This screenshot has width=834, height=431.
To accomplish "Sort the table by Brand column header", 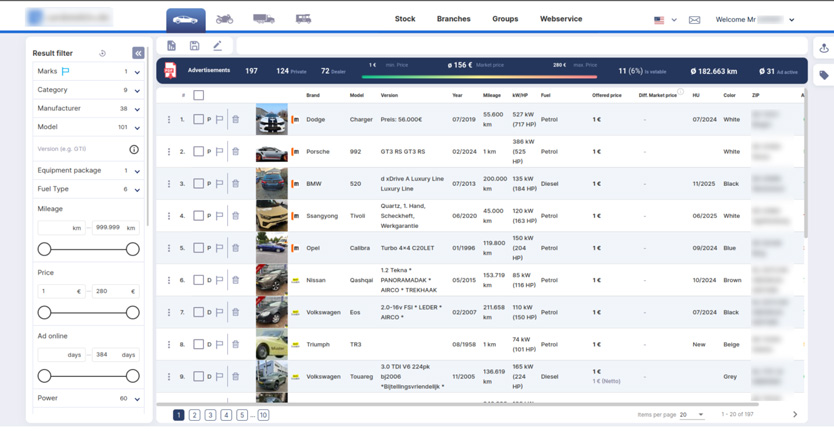I will (313, 96).
